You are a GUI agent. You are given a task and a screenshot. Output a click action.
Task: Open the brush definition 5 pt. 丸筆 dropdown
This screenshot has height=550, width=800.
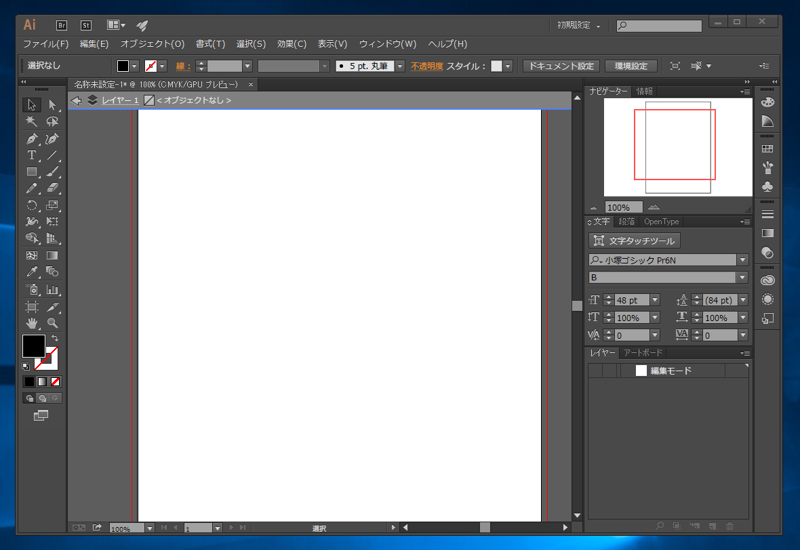point(400,66)
